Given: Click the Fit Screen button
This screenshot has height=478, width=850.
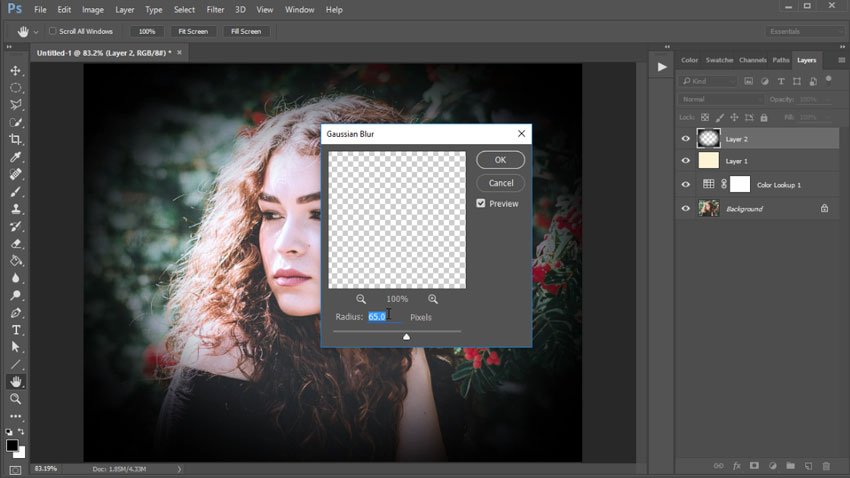Looking at the screenshot, I should [193, 31].
